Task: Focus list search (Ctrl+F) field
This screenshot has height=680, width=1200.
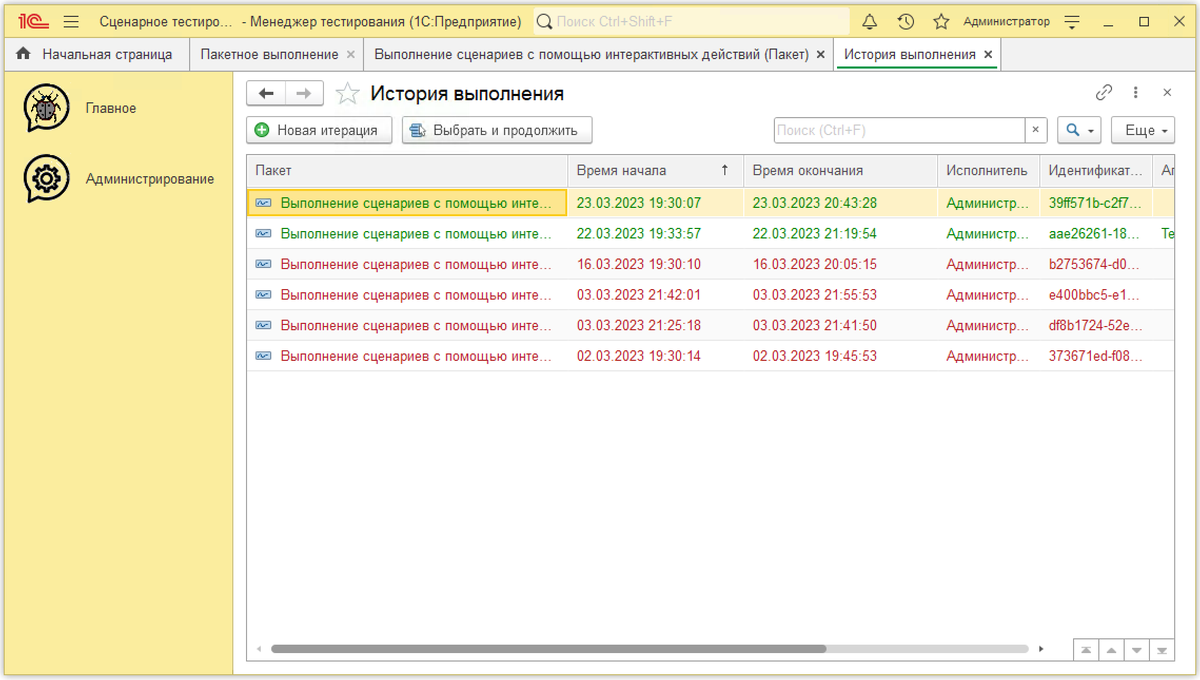Action: tap(899, 130)
